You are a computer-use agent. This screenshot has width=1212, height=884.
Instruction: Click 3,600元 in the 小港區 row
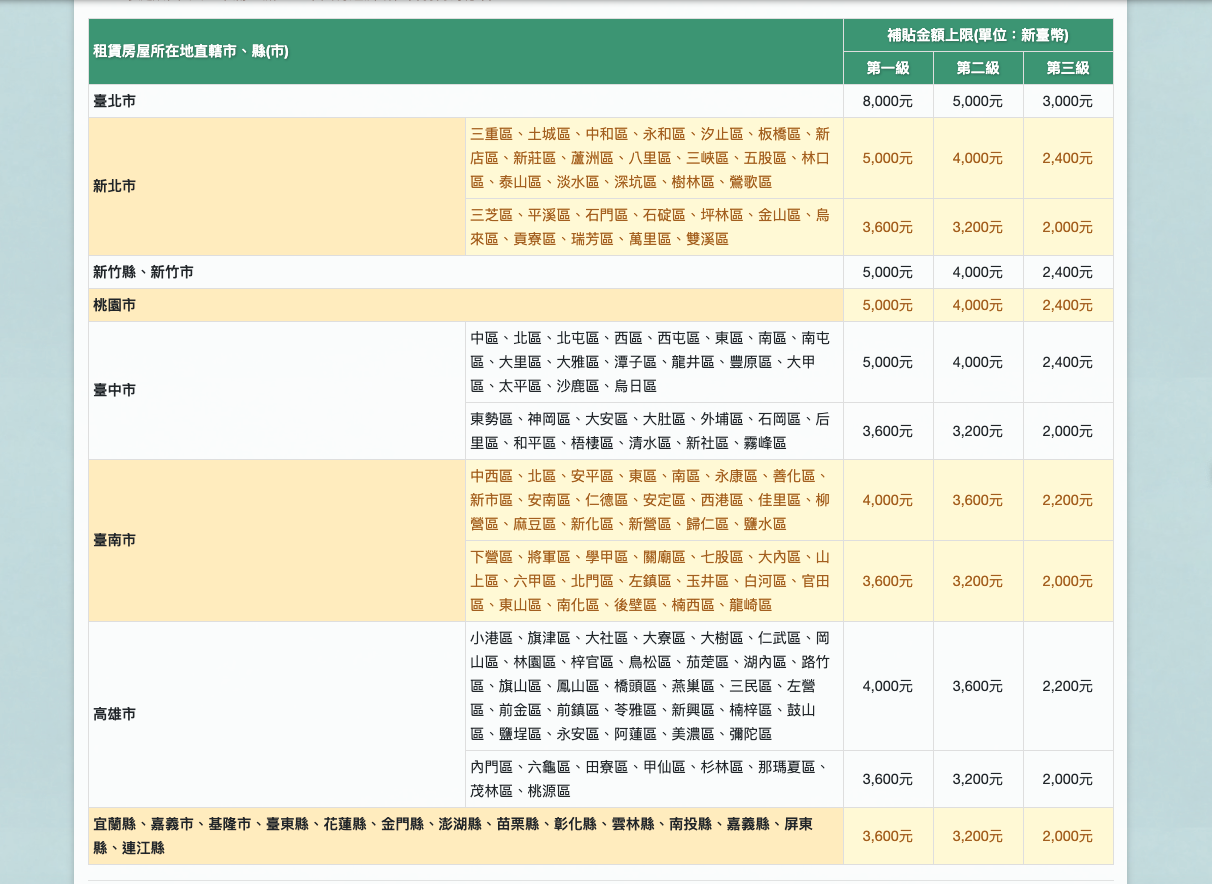pyautogui.click(x=978, y=686)
